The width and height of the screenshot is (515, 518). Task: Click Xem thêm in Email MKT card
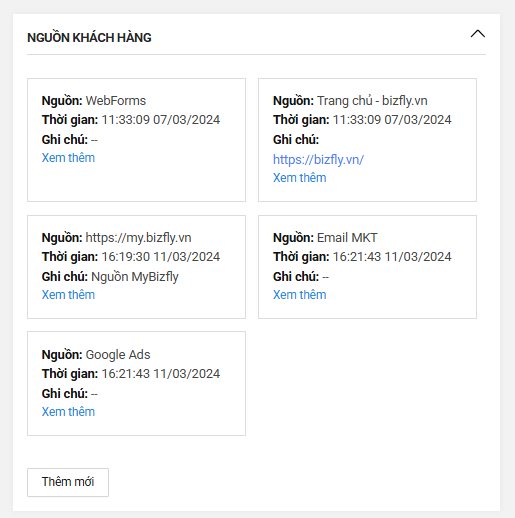coord(299,295)
